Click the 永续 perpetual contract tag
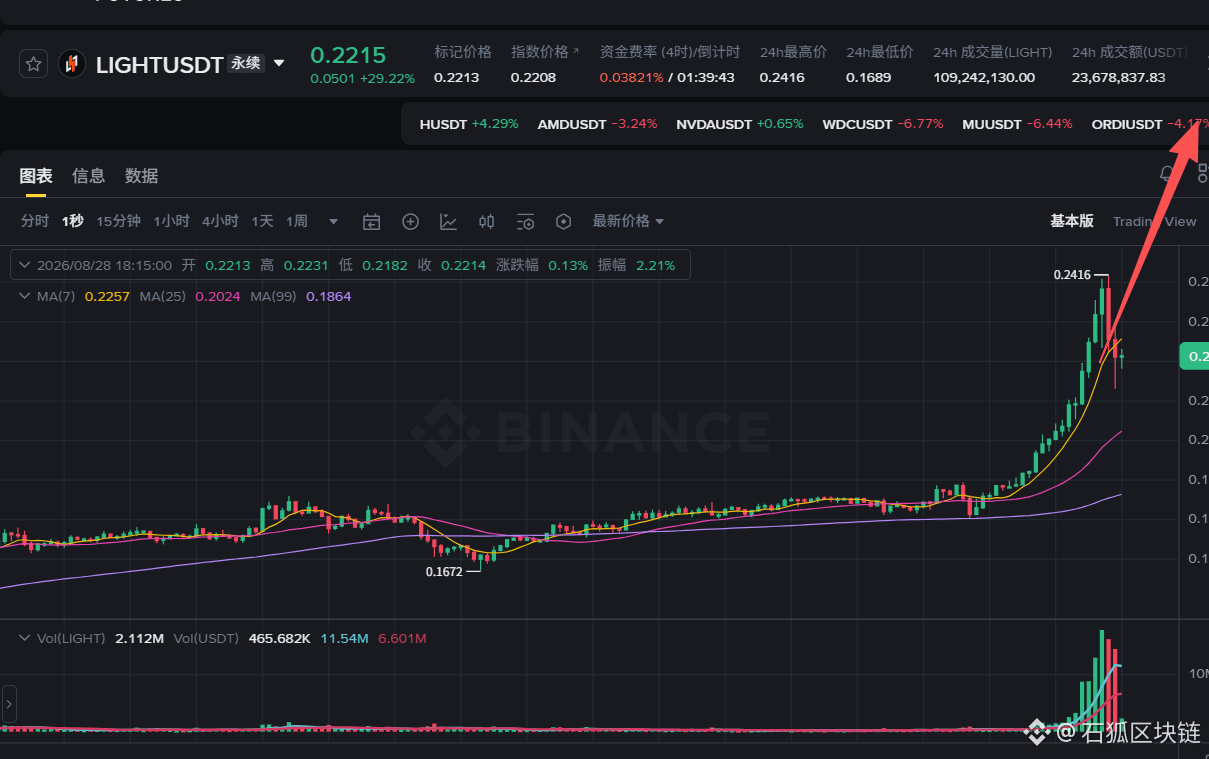Image resolution: width=1209 pixels, height=759 pixels. coord(245,63)
